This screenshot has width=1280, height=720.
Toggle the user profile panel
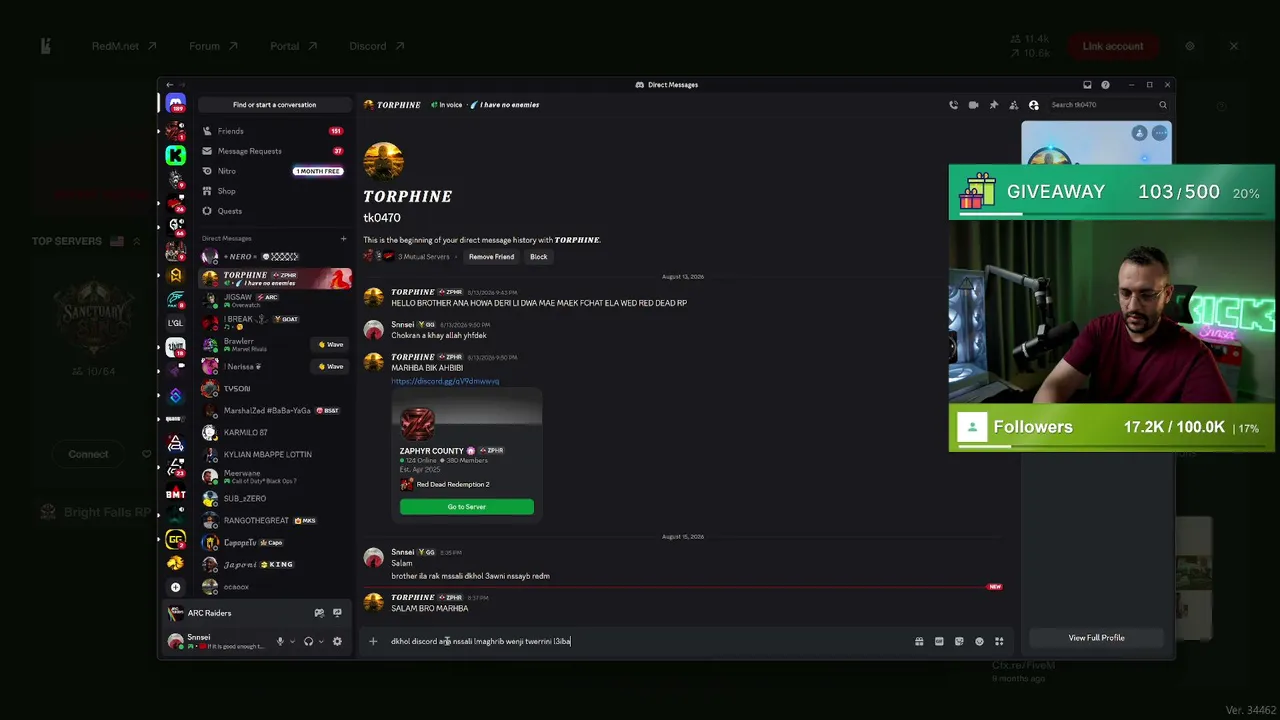[x=1033, y=105]
